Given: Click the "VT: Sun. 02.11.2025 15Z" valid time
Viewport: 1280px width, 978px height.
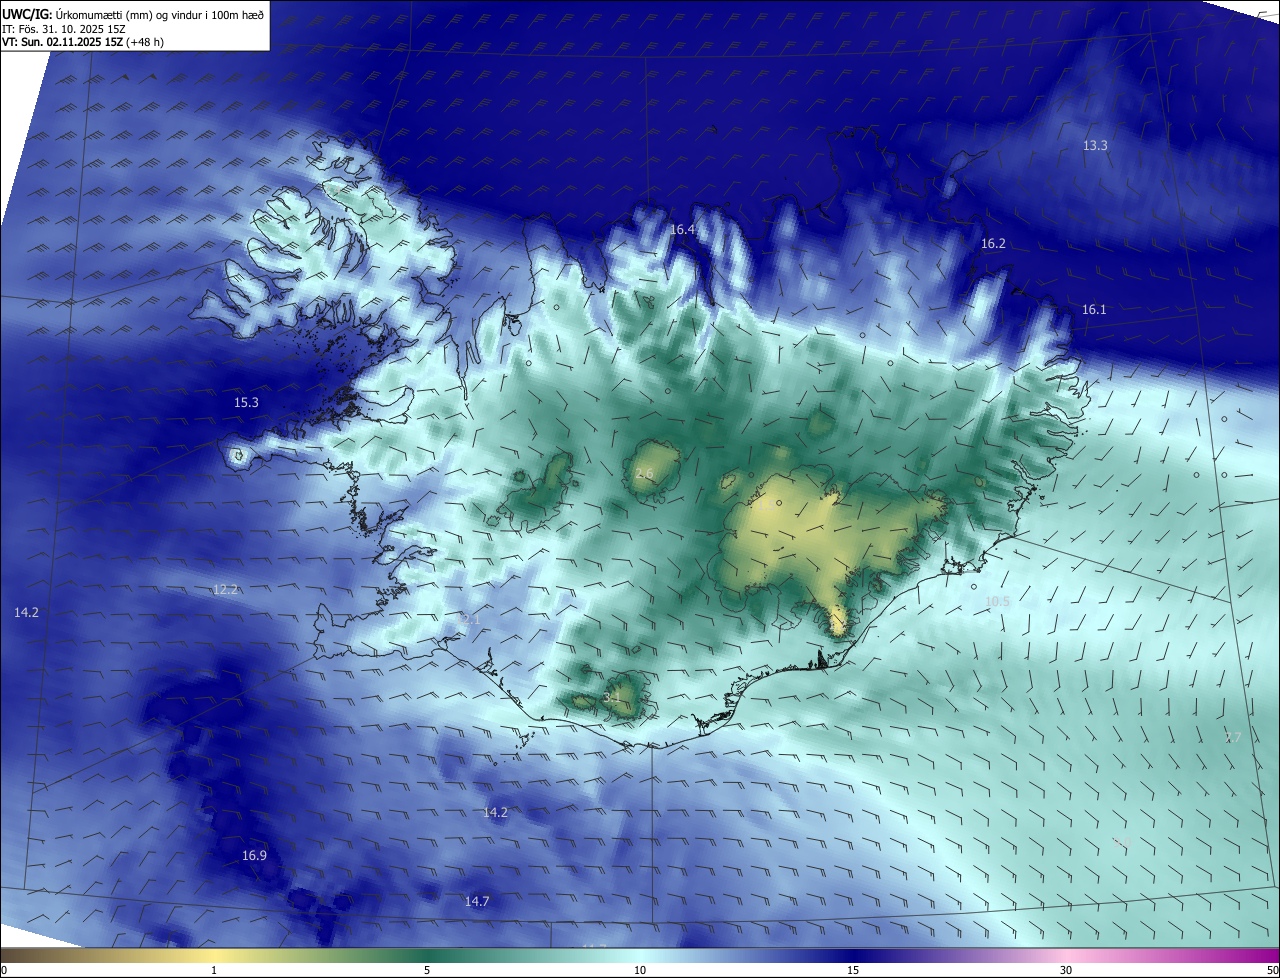Looking at the screenshot, I should pos(62,42).
